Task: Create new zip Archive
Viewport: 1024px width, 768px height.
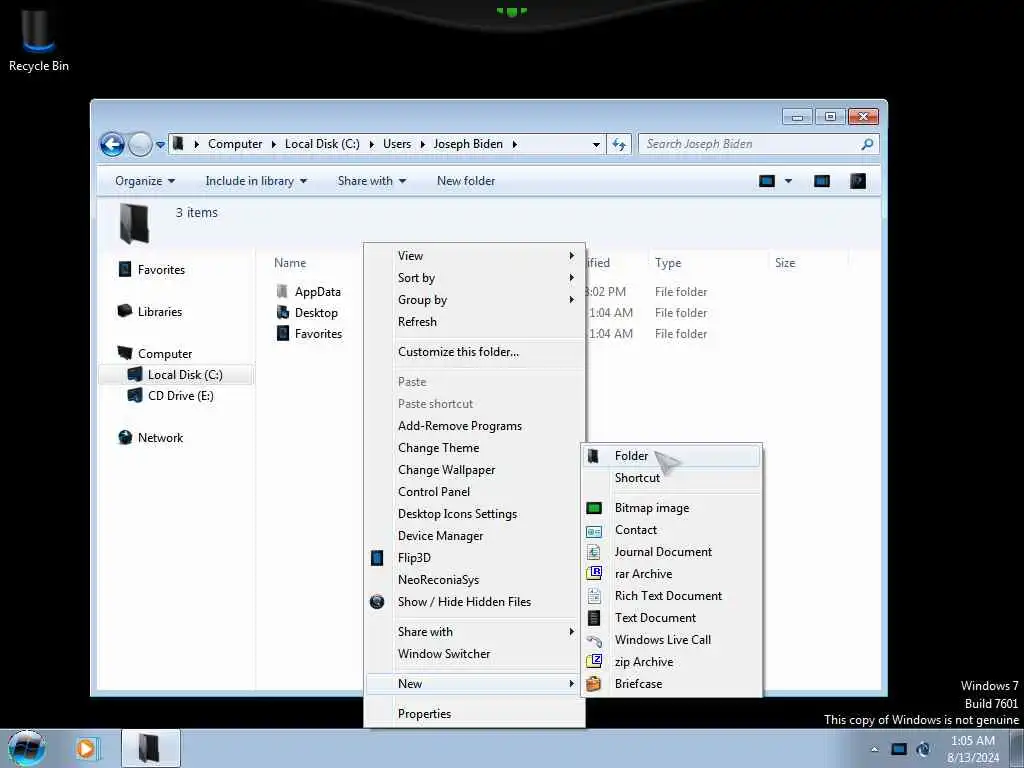Action: (671, 662)
